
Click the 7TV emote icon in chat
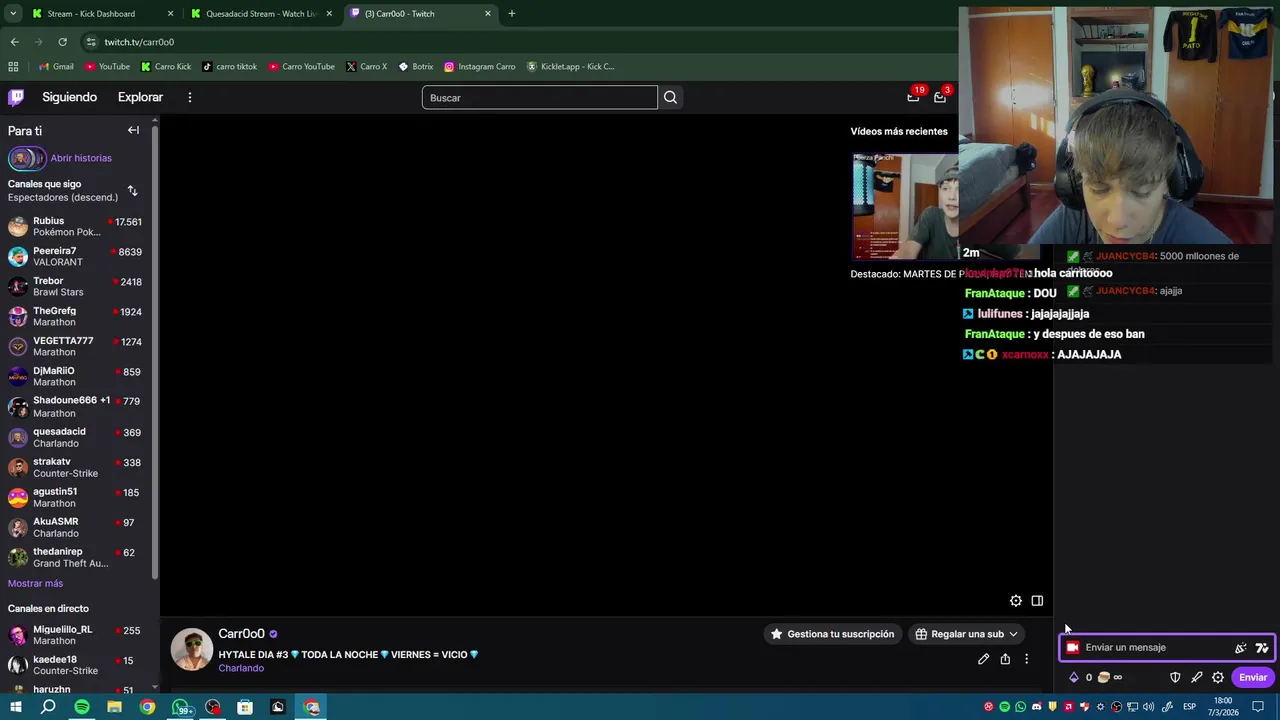pyautogui.click(x=1262, y=647)
